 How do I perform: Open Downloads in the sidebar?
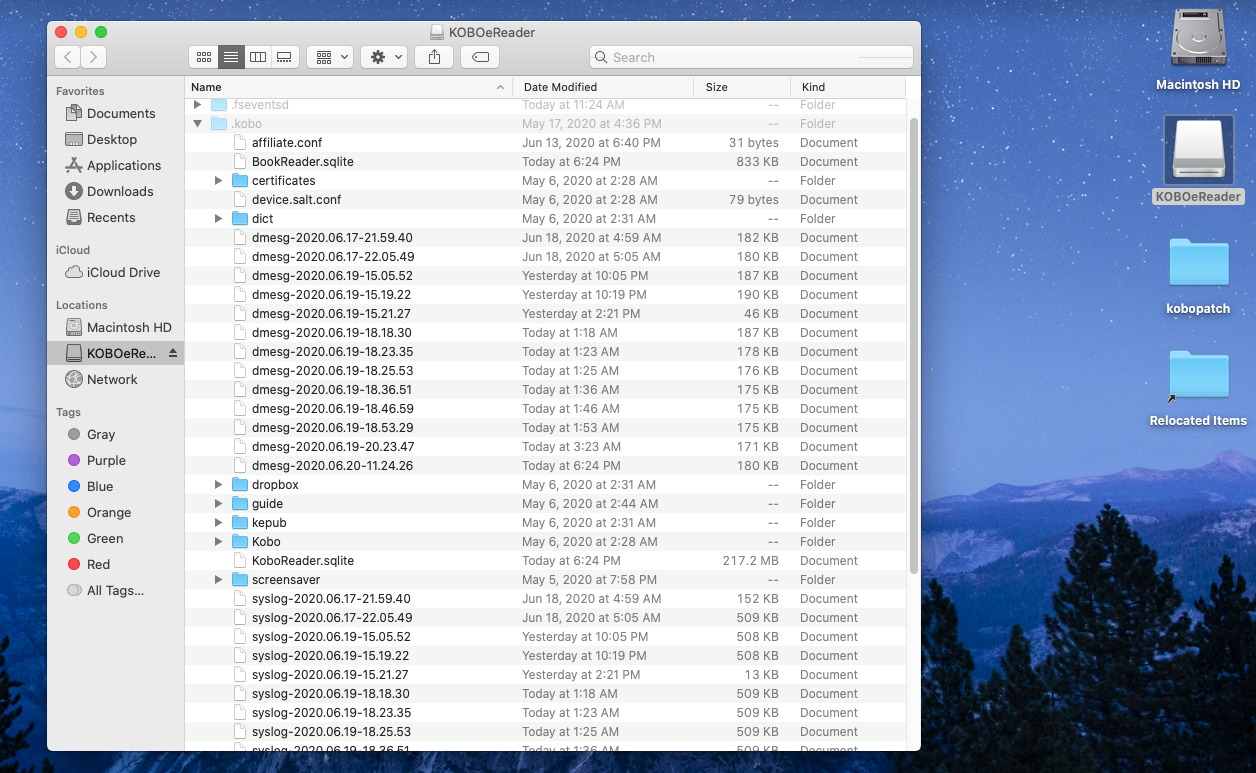(x=120, y=191)
